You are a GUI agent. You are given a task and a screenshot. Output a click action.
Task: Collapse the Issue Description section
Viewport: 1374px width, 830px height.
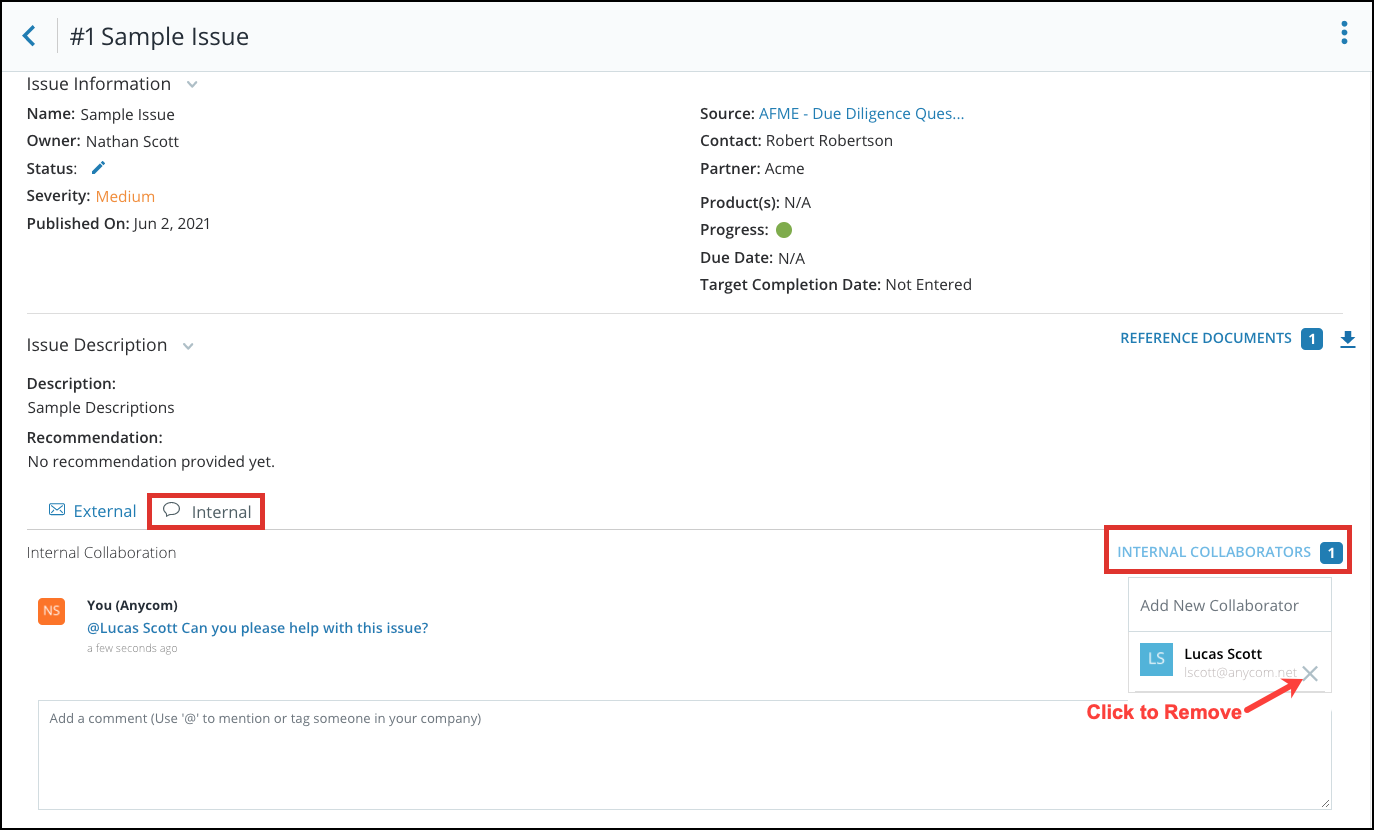click(188, 346)
